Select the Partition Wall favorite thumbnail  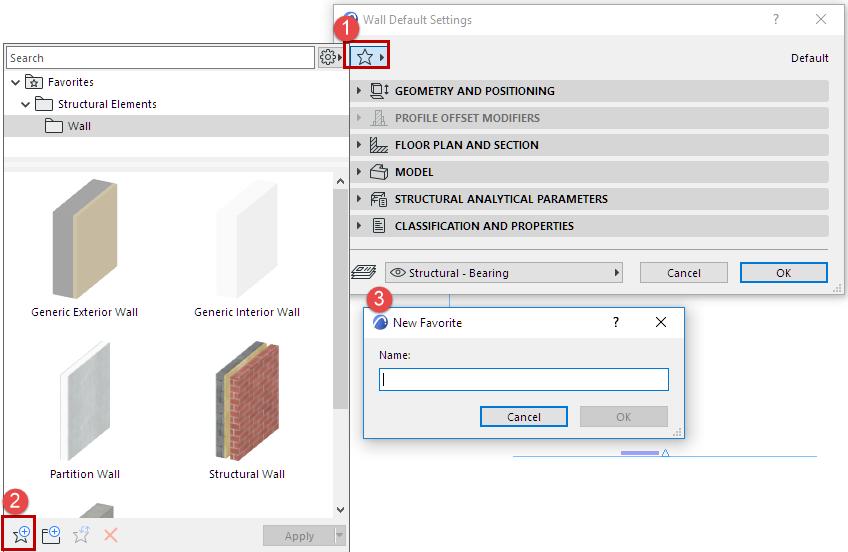85,401
